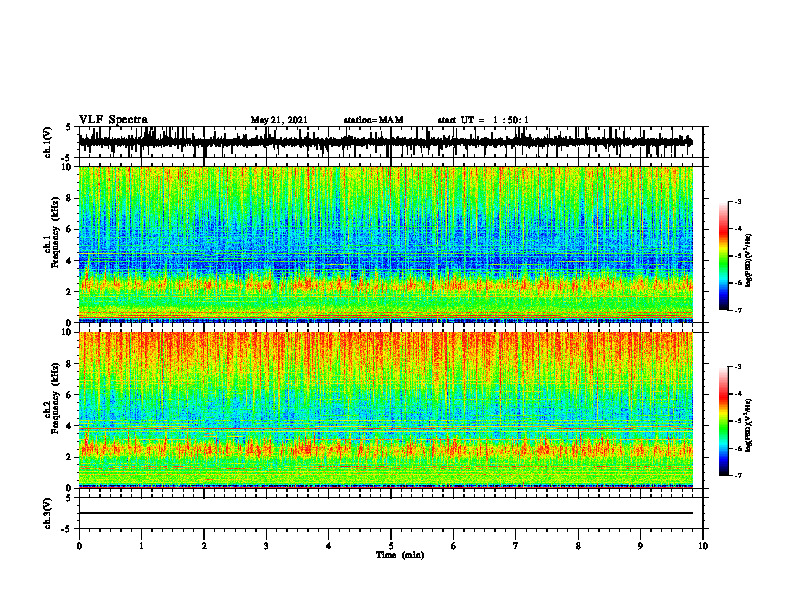Click the "0" tick on the time axis
The height and width of the screenshot is (612, 792).
pyautogui.click(x=79, y=546)
